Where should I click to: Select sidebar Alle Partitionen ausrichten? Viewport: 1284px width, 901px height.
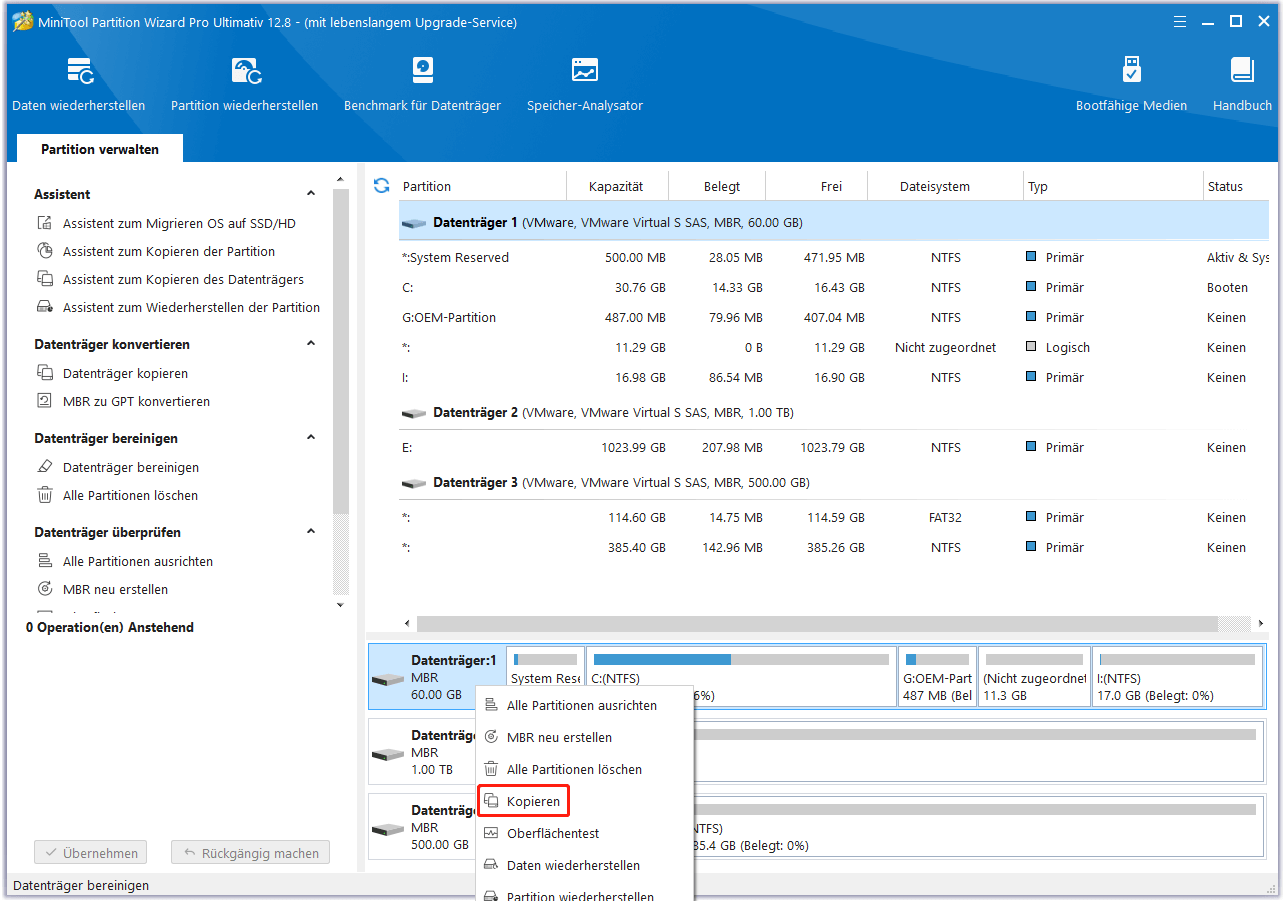point(137,562)
